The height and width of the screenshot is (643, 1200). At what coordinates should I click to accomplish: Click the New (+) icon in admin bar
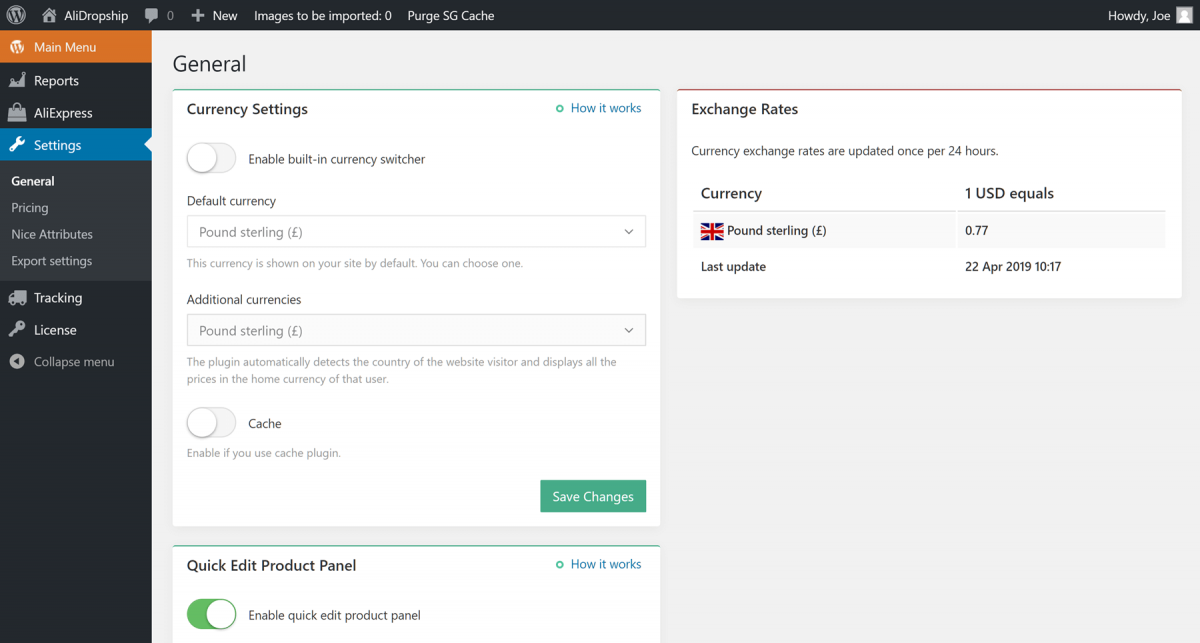click(x=200, y=15)
